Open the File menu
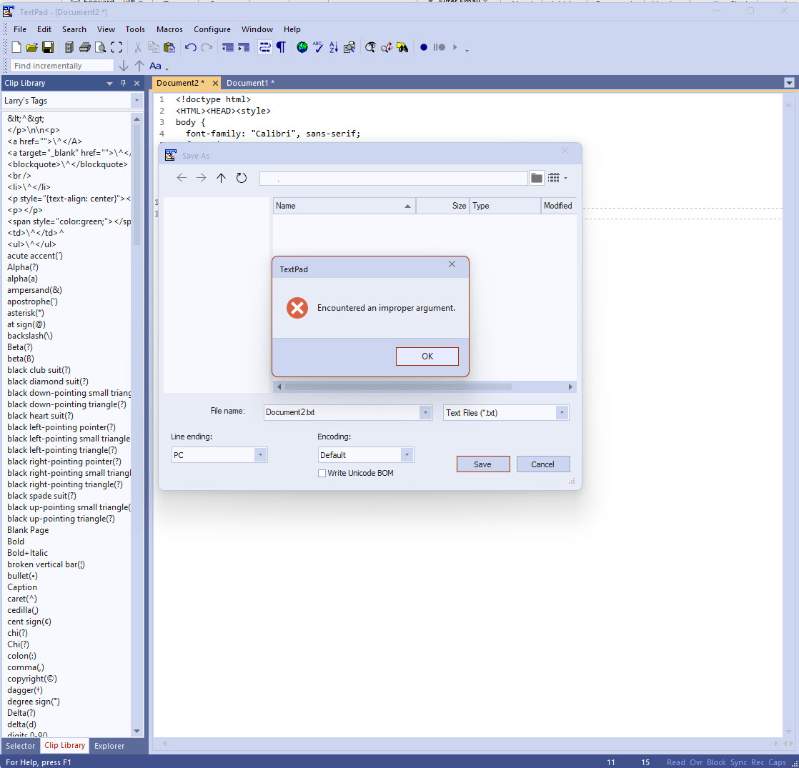This screenshot has width=799, height=768. [20, 29]
